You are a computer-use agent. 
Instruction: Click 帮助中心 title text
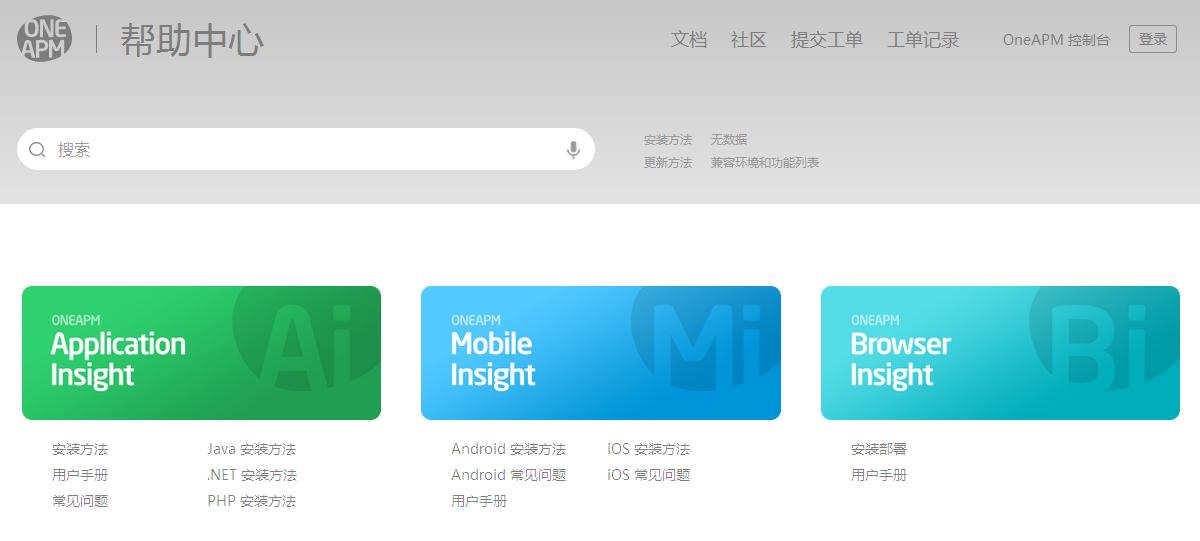point(192,41)
